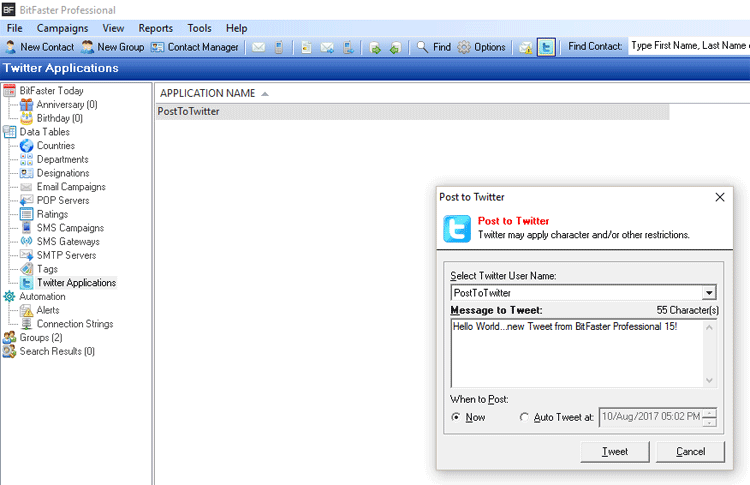This screenshot has width=750, height=485.
Task: Click the envelope email toolbar icon
Action: pos(259,47)
